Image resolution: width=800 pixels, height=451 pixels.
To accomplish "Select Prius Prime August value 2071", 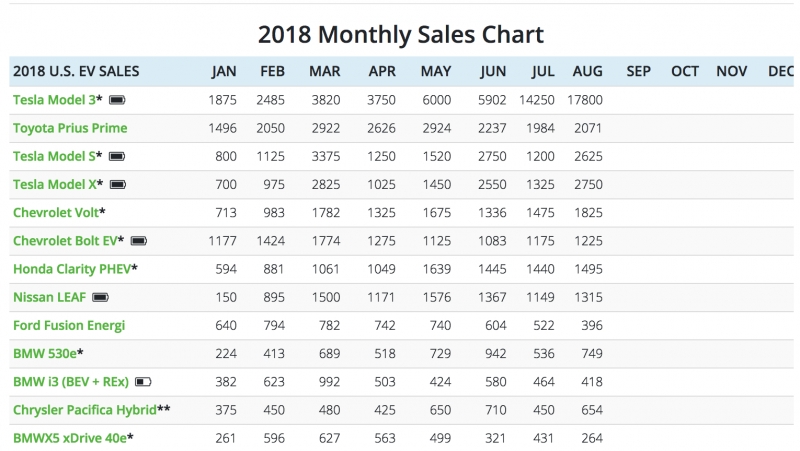I will 588,129.
